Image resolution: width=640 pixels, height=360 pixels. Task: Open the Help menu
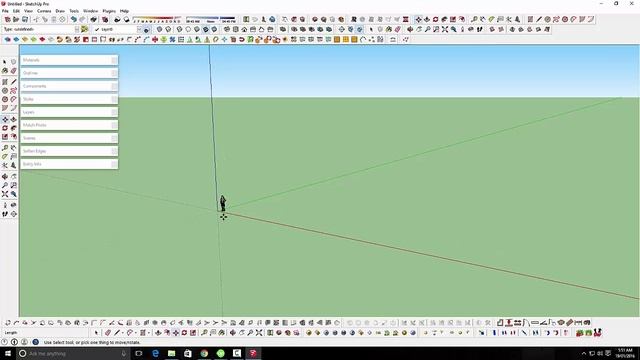(x=124, y=11)
